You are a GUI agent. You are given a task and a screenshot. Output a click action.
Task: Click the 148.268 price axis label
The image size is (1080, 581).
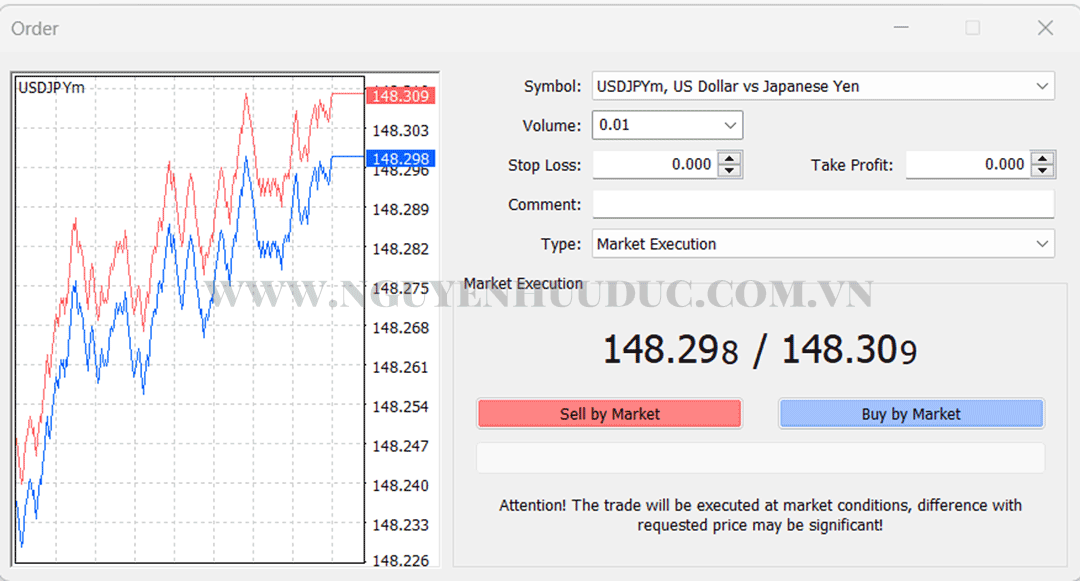point(400,328)
